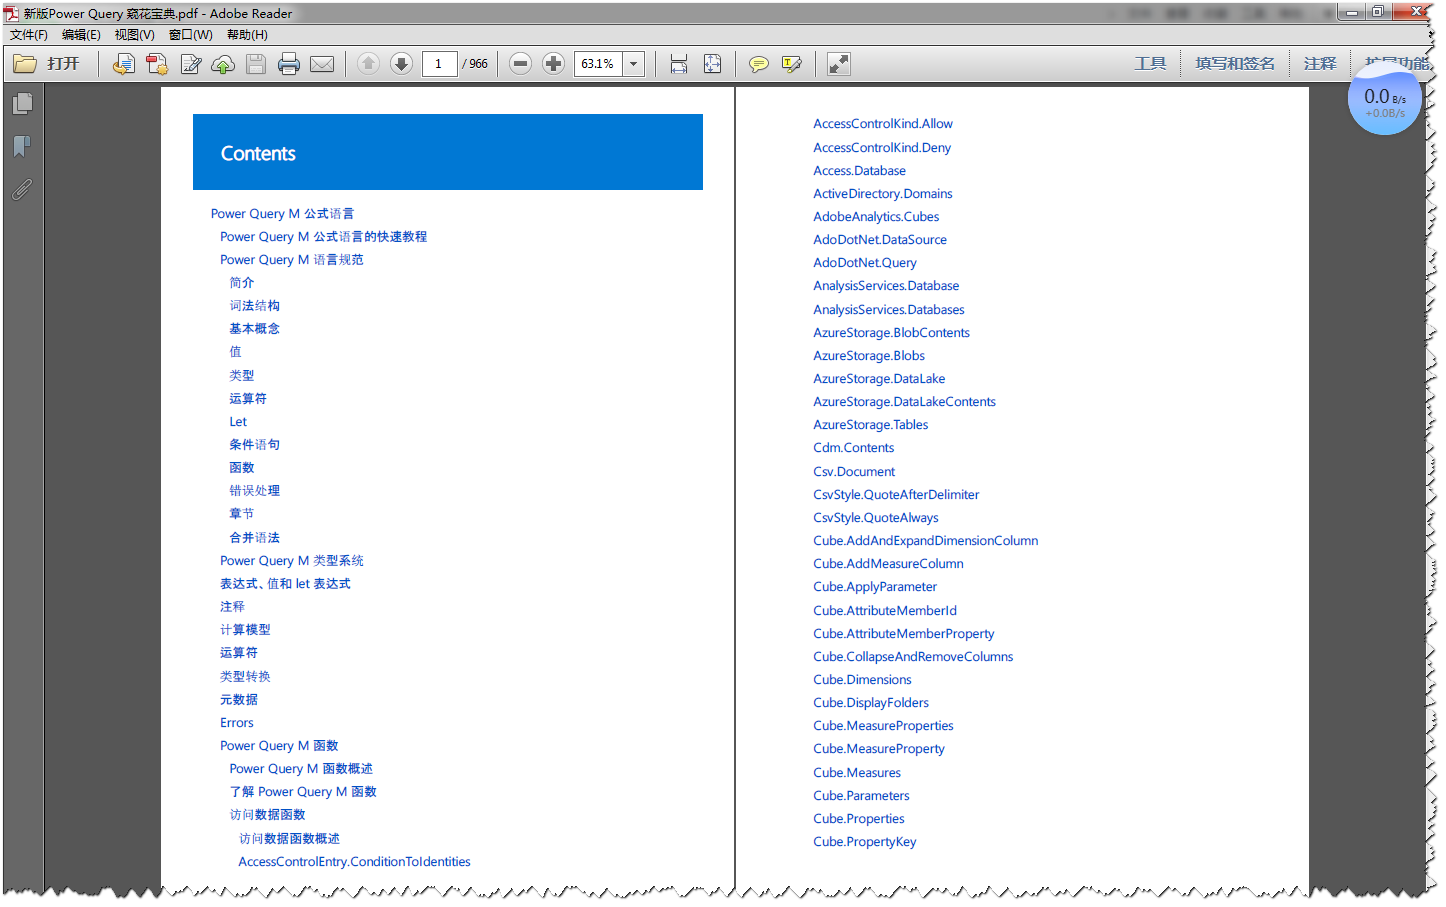Zoom in with the plus button
The height and width of the screenshot is (907, 1446).
553,64
